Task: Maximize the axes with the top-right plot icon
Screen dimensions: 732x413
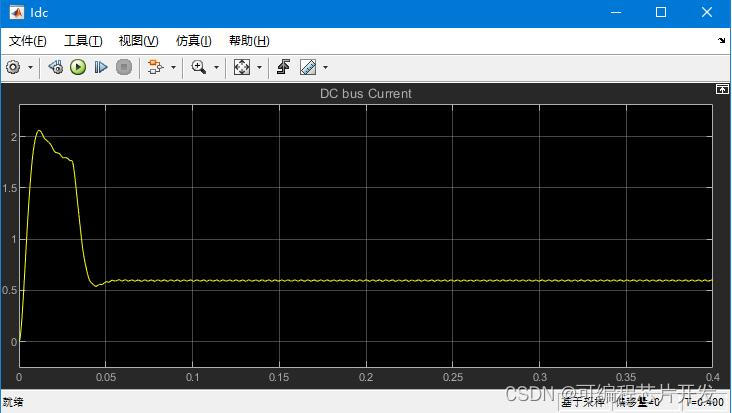Action: tap(722, 89)
